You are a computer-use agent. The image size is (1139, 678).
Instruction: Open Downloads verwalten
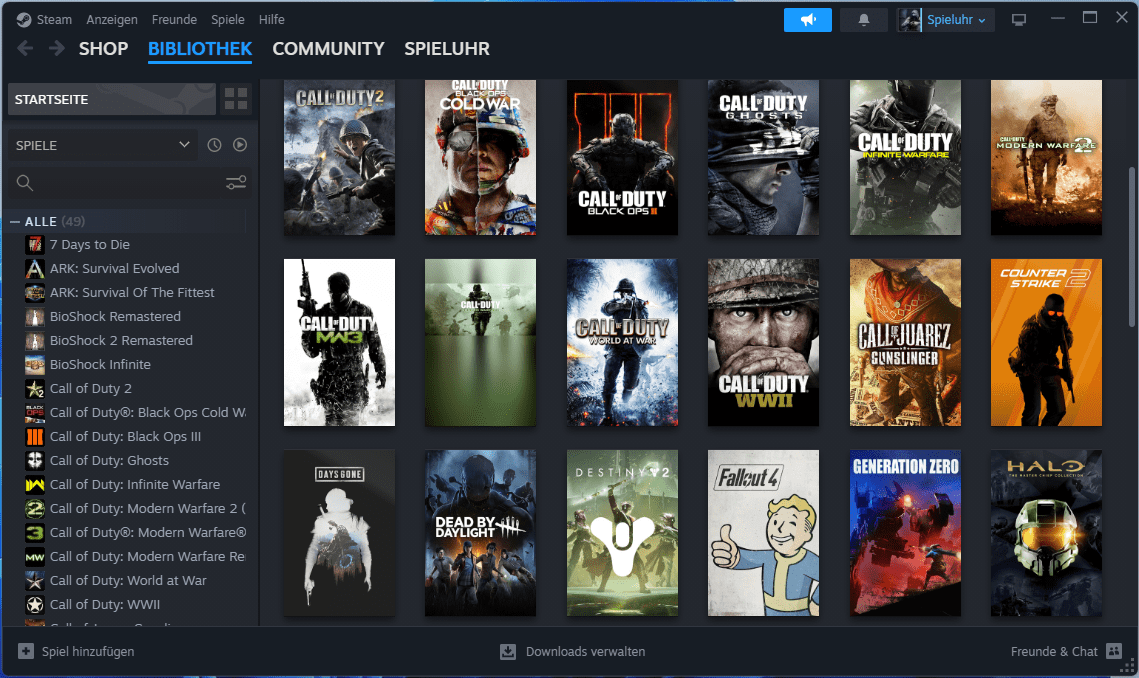(585, 651)
